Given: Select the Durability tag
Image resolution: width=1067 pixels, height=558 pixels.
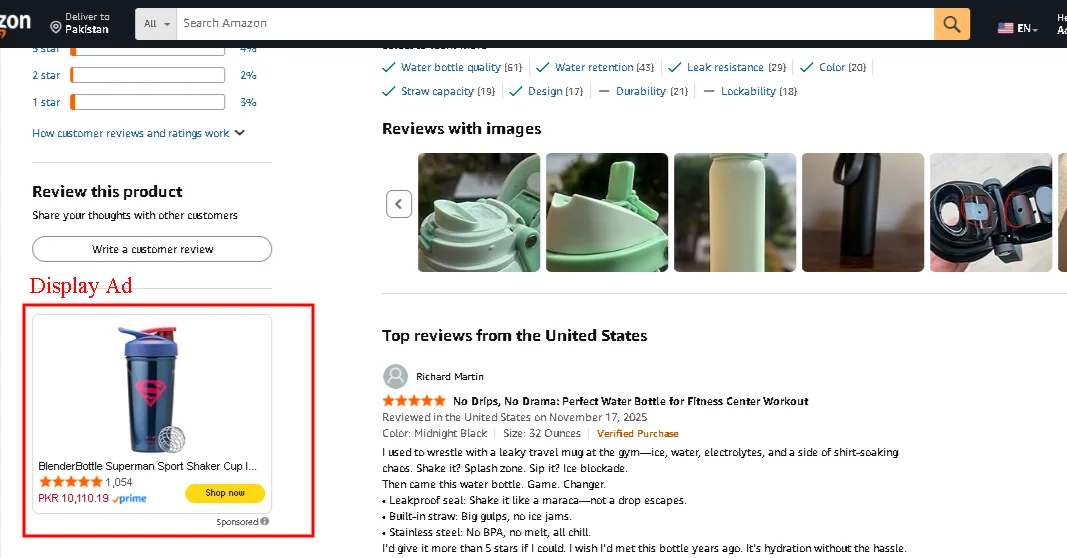Looking at the screenshot, I should coord(642,91).
